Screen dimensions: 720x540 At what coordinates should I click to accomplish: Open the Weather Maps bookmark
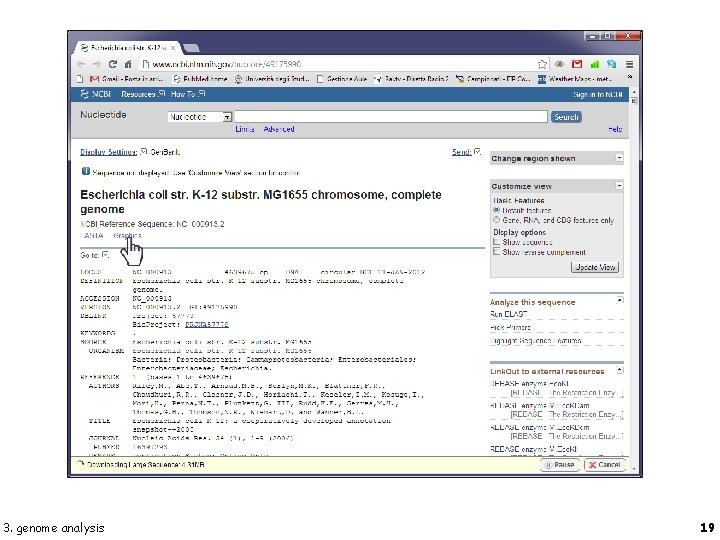pos(575,79)
